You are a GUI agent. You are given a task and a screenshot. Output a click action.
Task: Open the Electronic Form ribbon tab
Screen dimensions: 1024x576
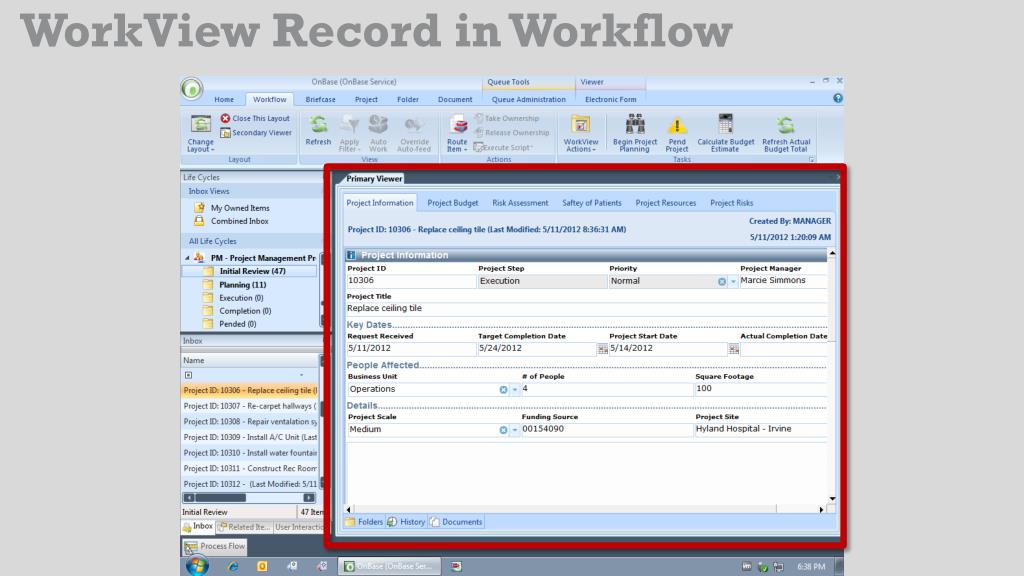tap(610, 99)
